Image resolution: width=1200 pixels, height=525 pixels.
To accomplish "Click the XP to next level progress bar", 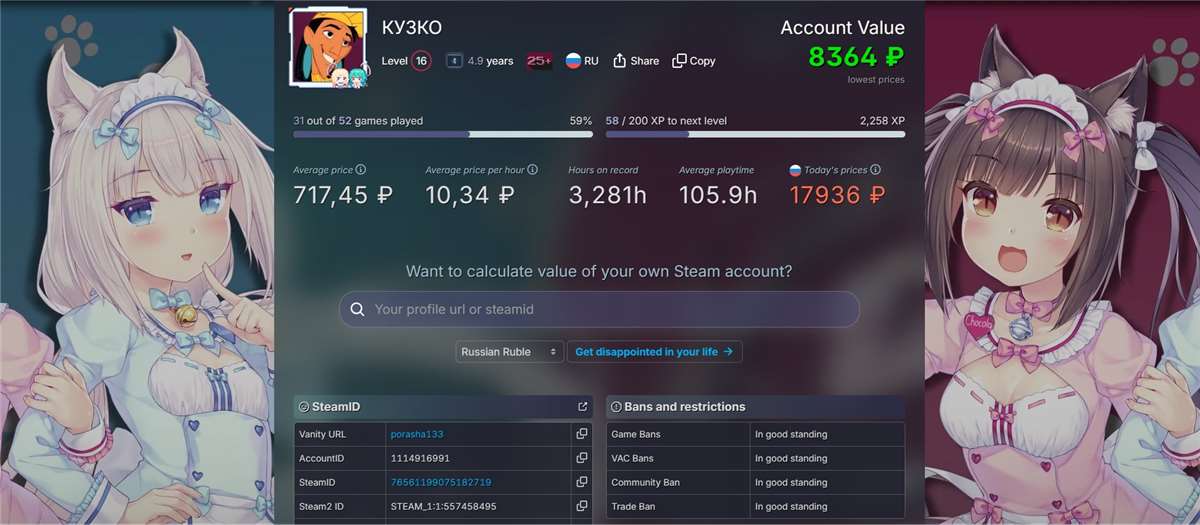I will point(755,134).
